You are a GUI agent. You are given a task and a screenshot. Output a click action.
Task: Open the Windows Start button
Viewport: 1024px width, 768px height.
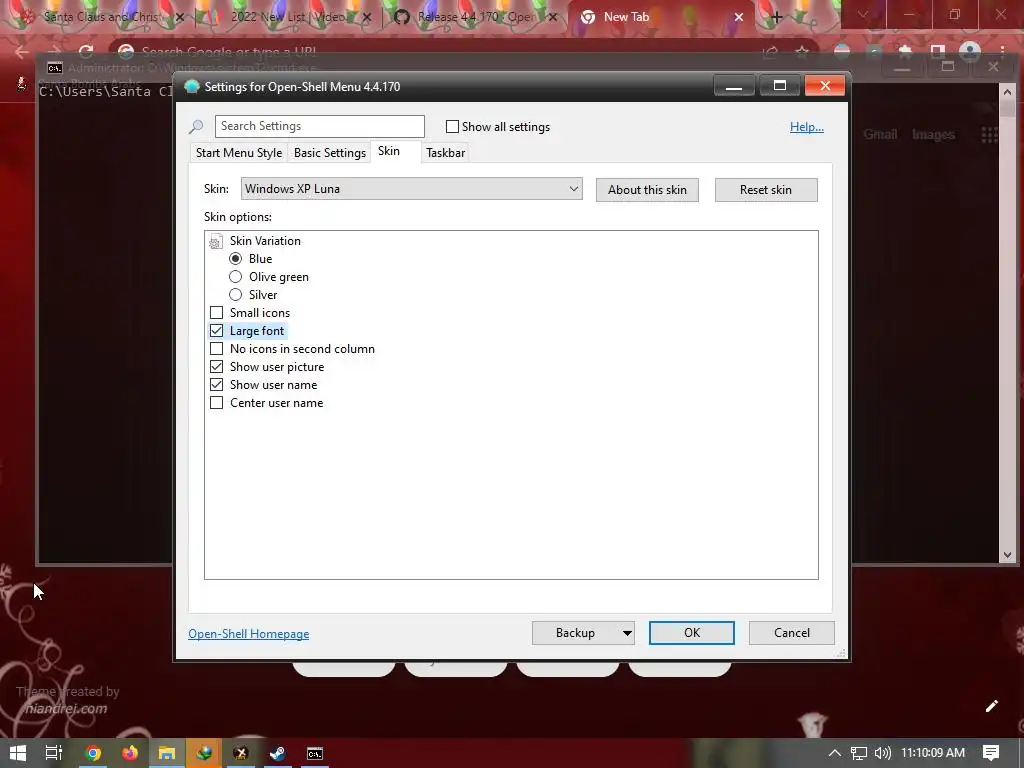(18, 753)
